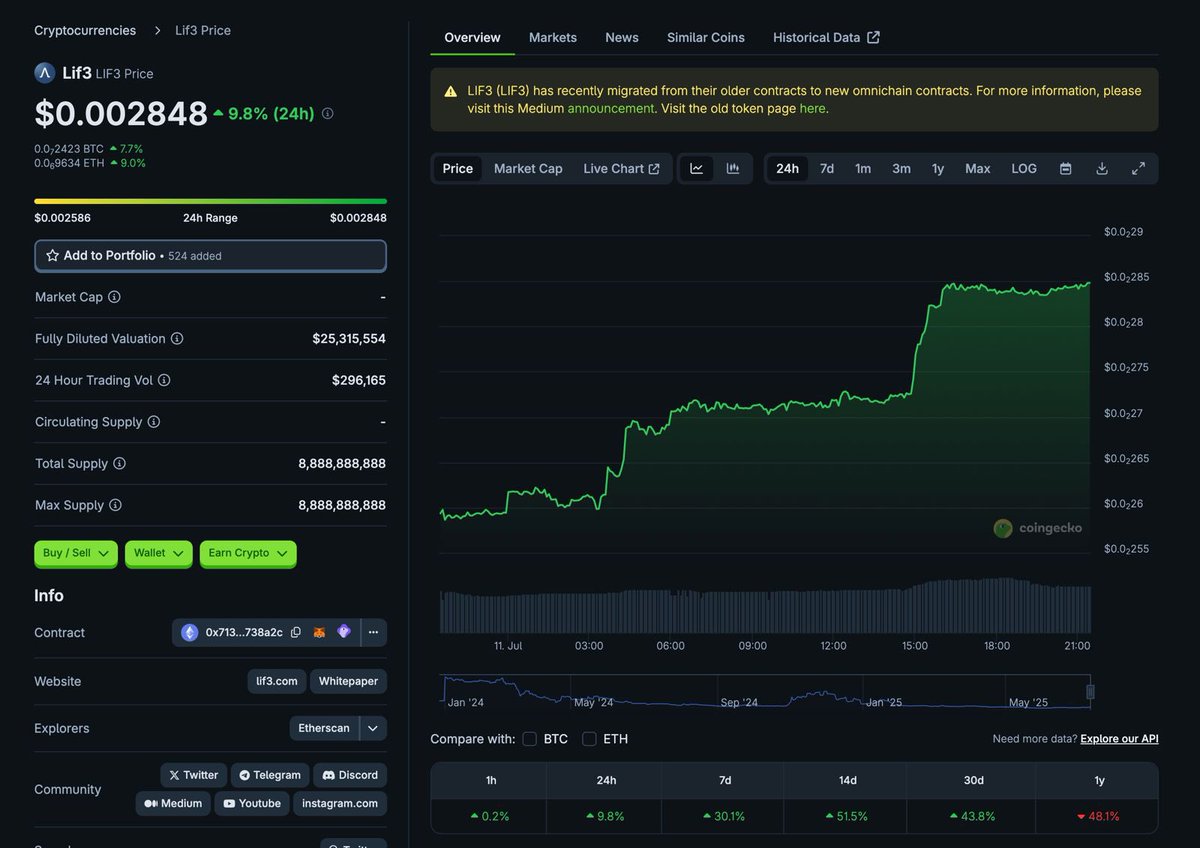Click the range navigator right handle
This screenshot has height=848, width=1200.
[x=1090, y=692]
